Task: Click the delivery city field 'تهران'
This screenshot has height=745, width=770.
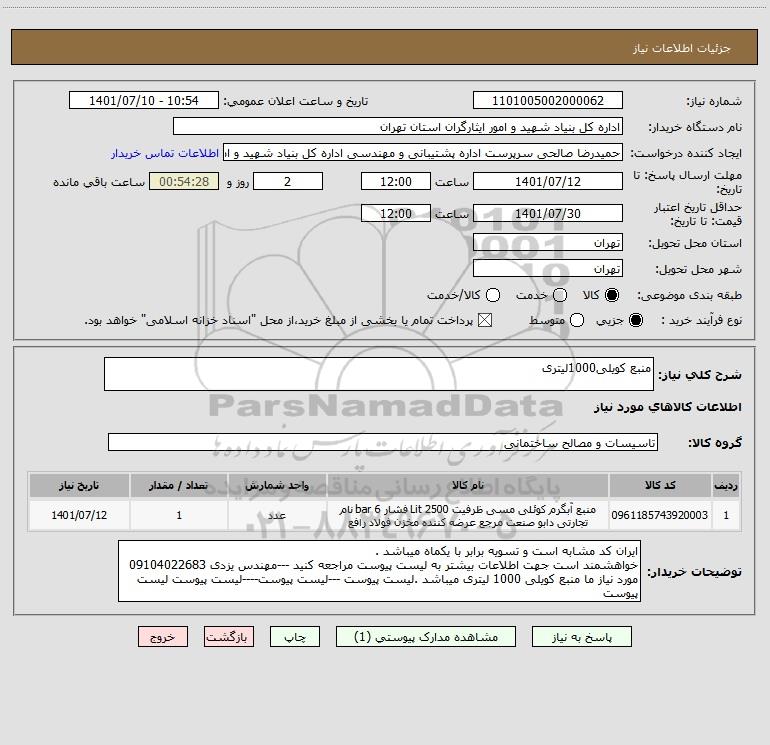Action: coord(548,269)
